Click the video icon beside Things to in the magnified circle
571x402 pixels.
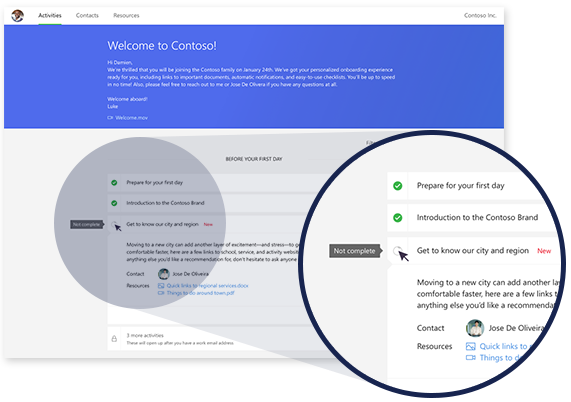tap(471, 358)
